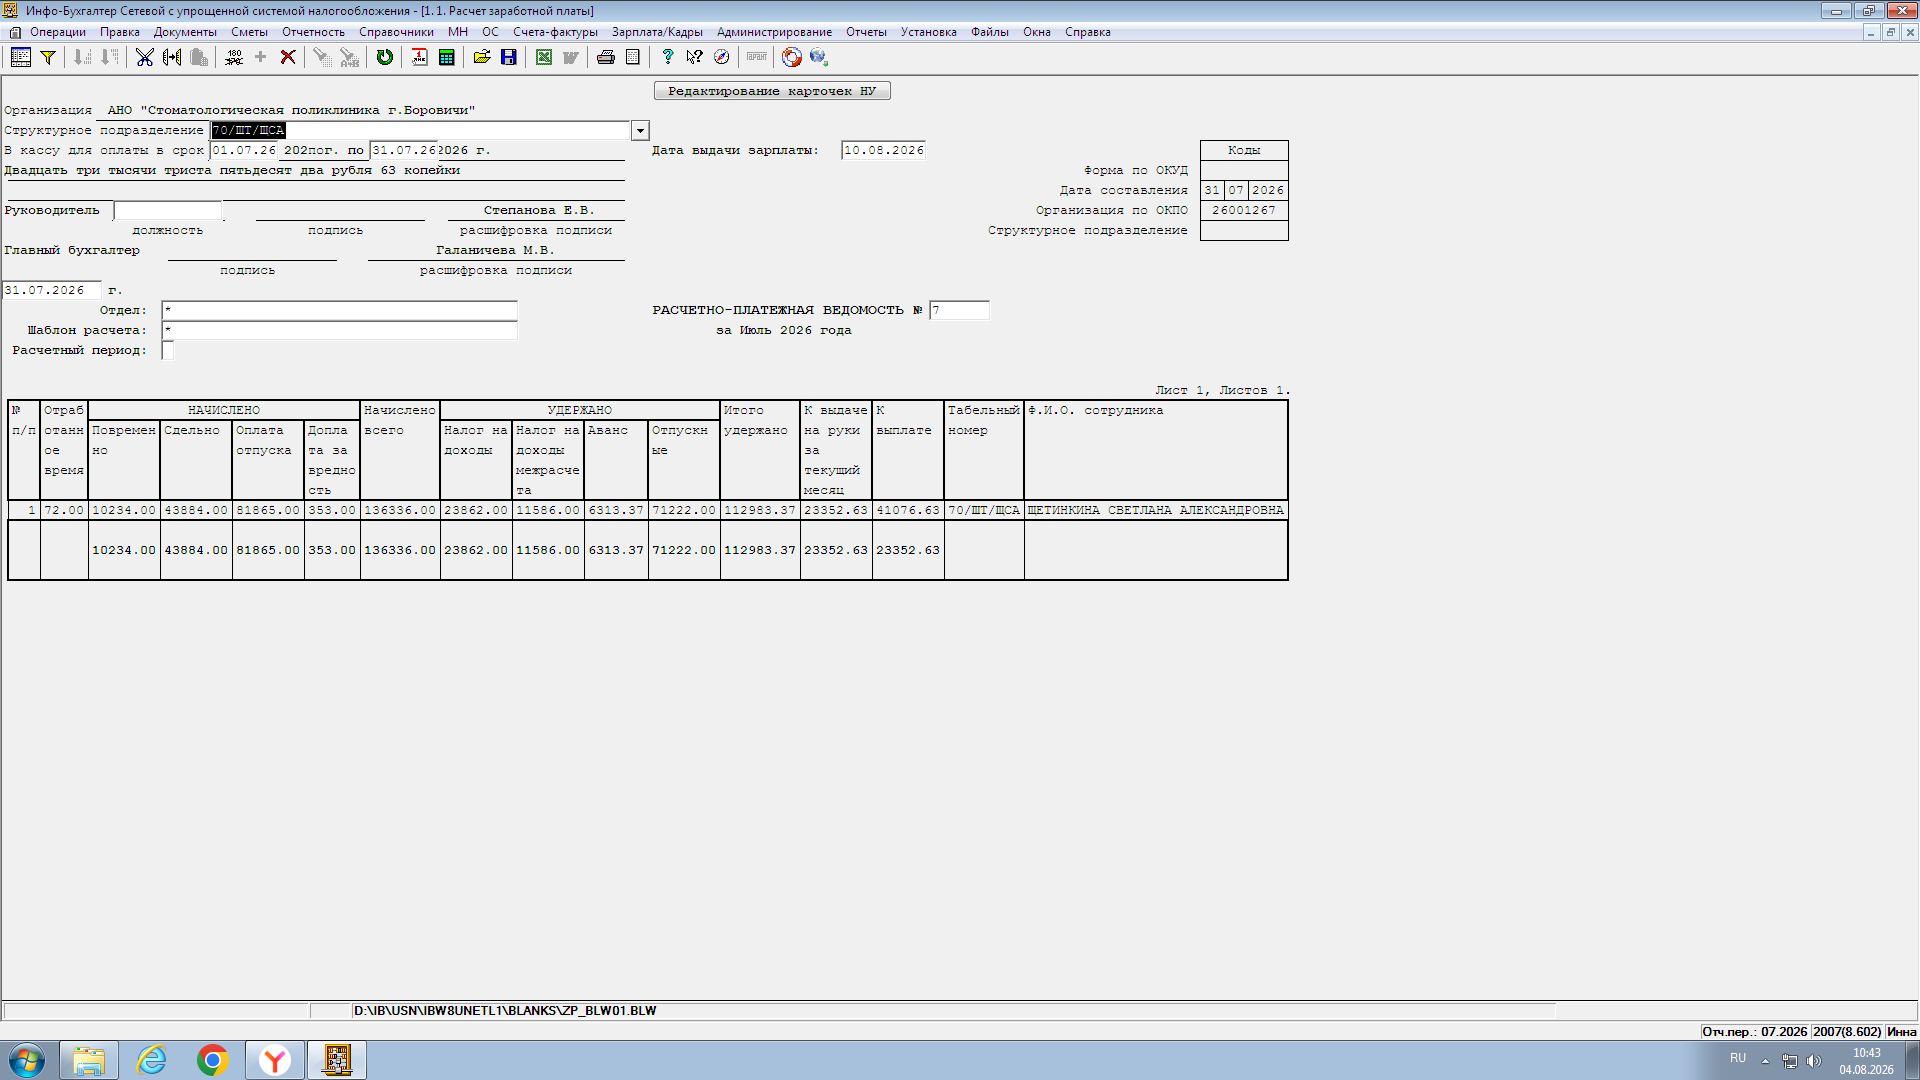Click the Гарант toolbar icon
The image size is (1920, 1080).
757,57
